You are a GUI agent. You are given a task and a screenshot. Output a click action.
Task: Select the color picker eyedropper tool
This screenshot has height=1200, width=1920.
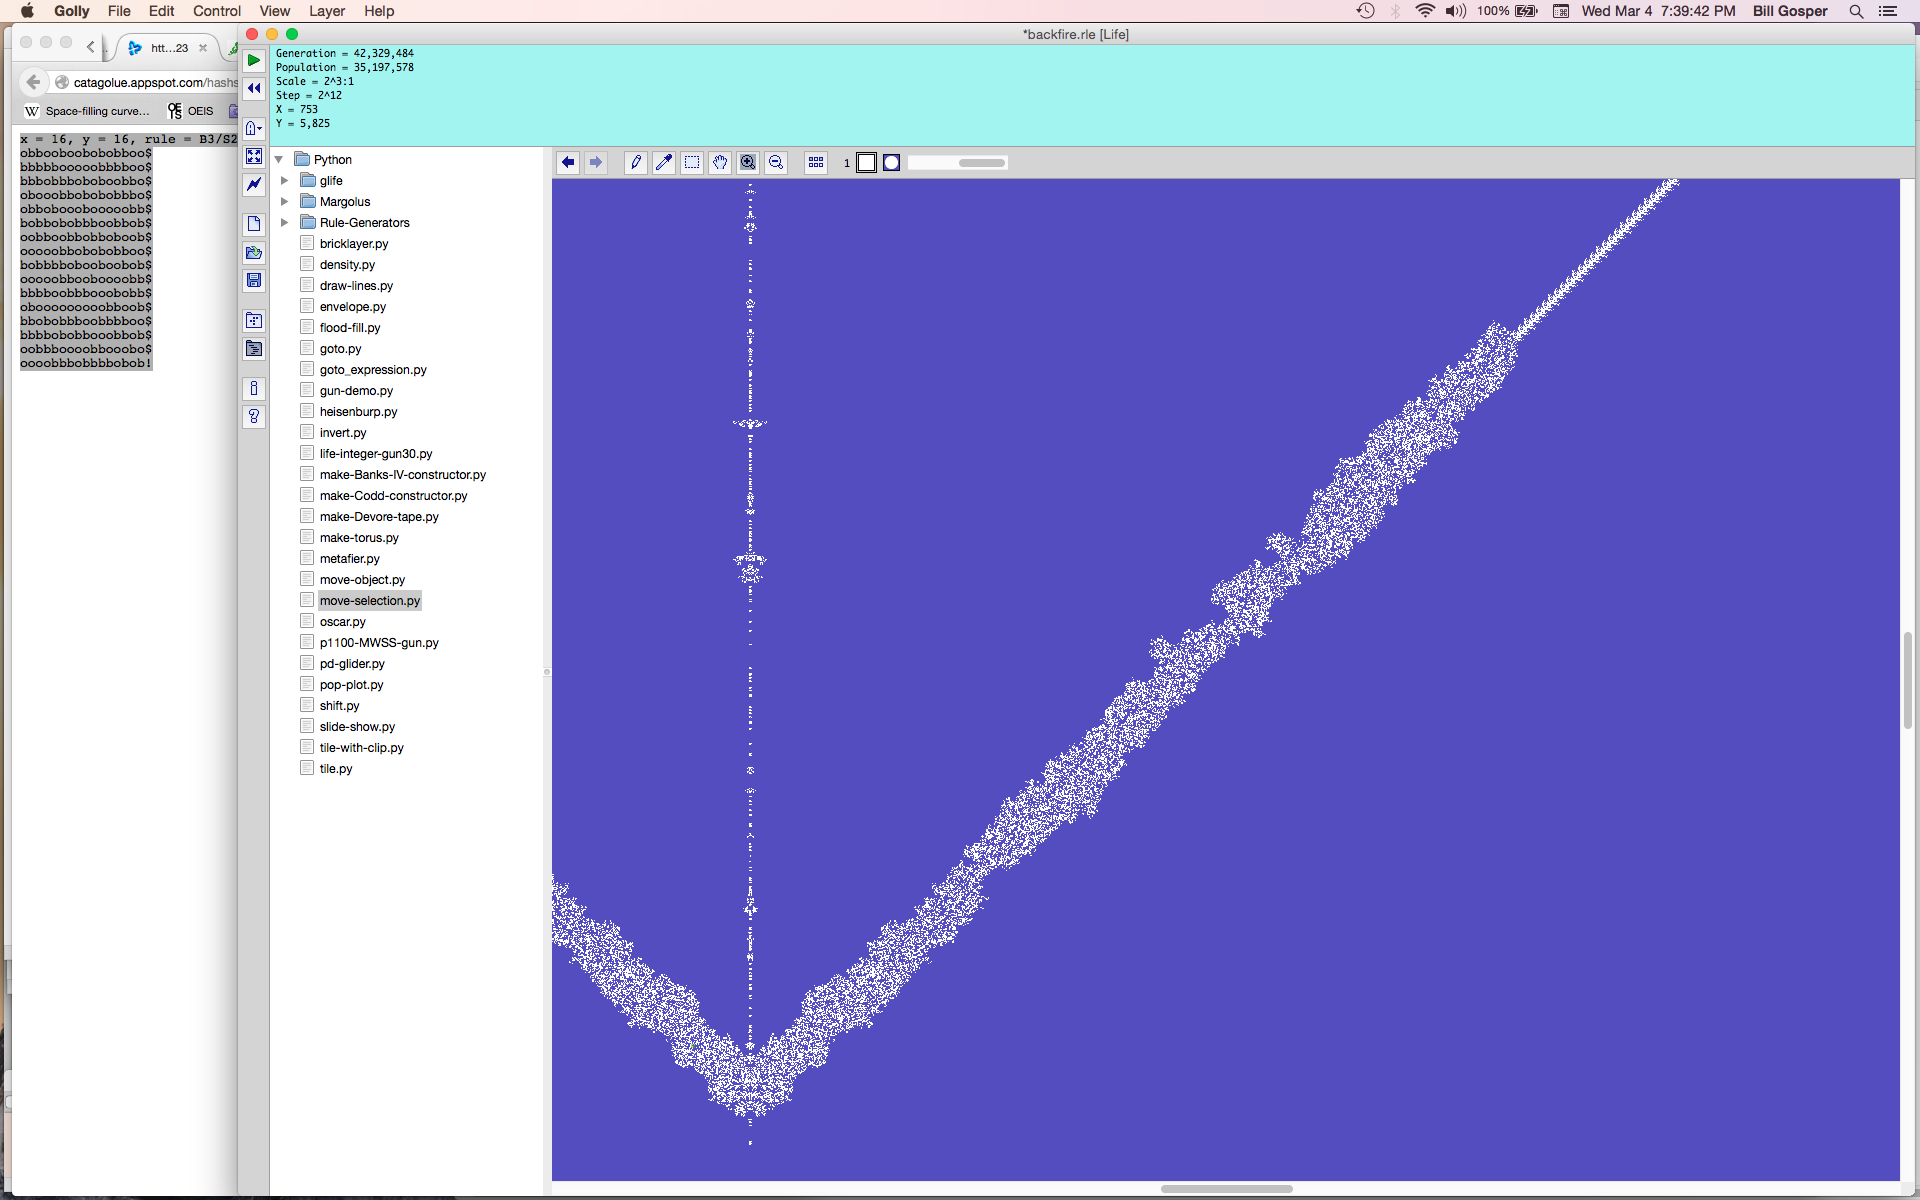pyautogui.click(x=664, y=162)
